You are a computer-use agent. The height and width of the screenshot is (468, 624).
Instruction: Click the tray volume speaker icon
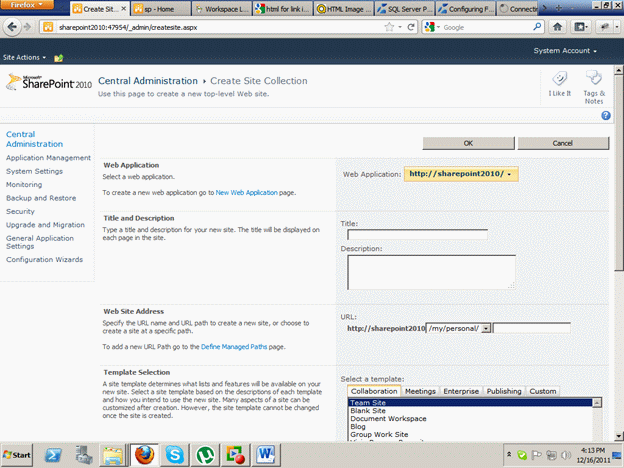pos(565,455)
